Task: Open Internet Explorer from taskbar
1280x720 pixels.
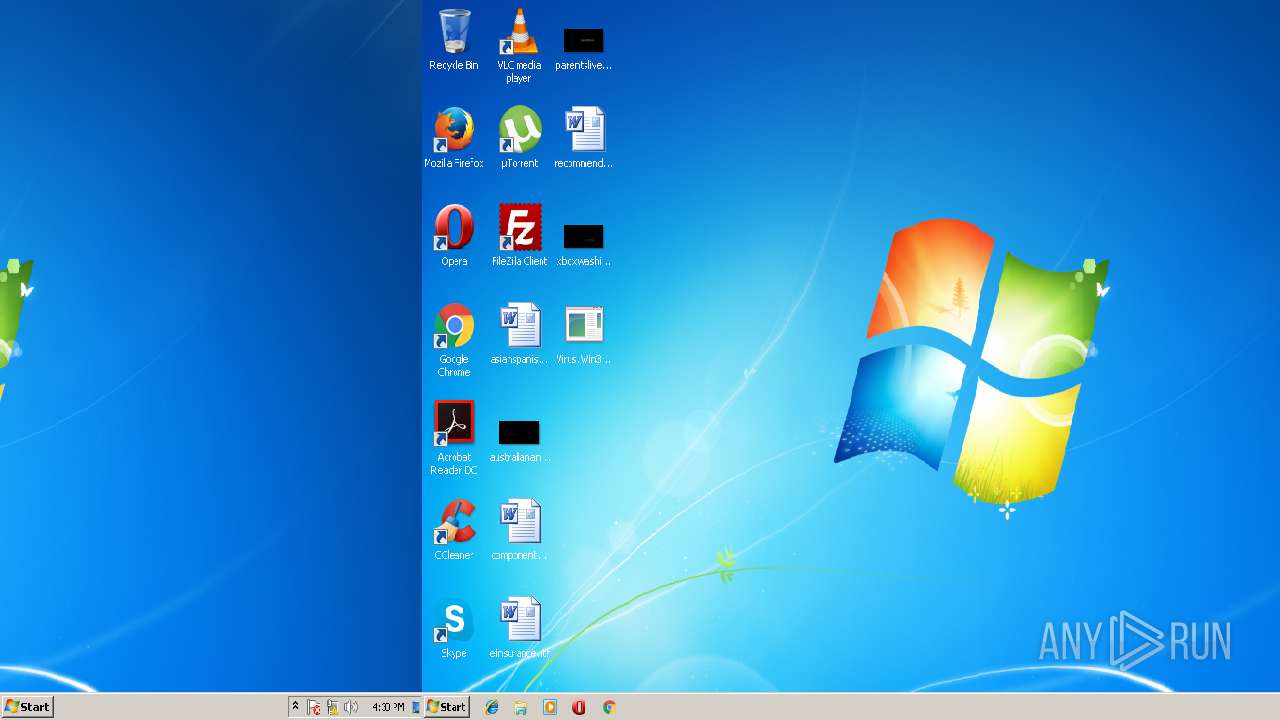Action: click(491, 707)
